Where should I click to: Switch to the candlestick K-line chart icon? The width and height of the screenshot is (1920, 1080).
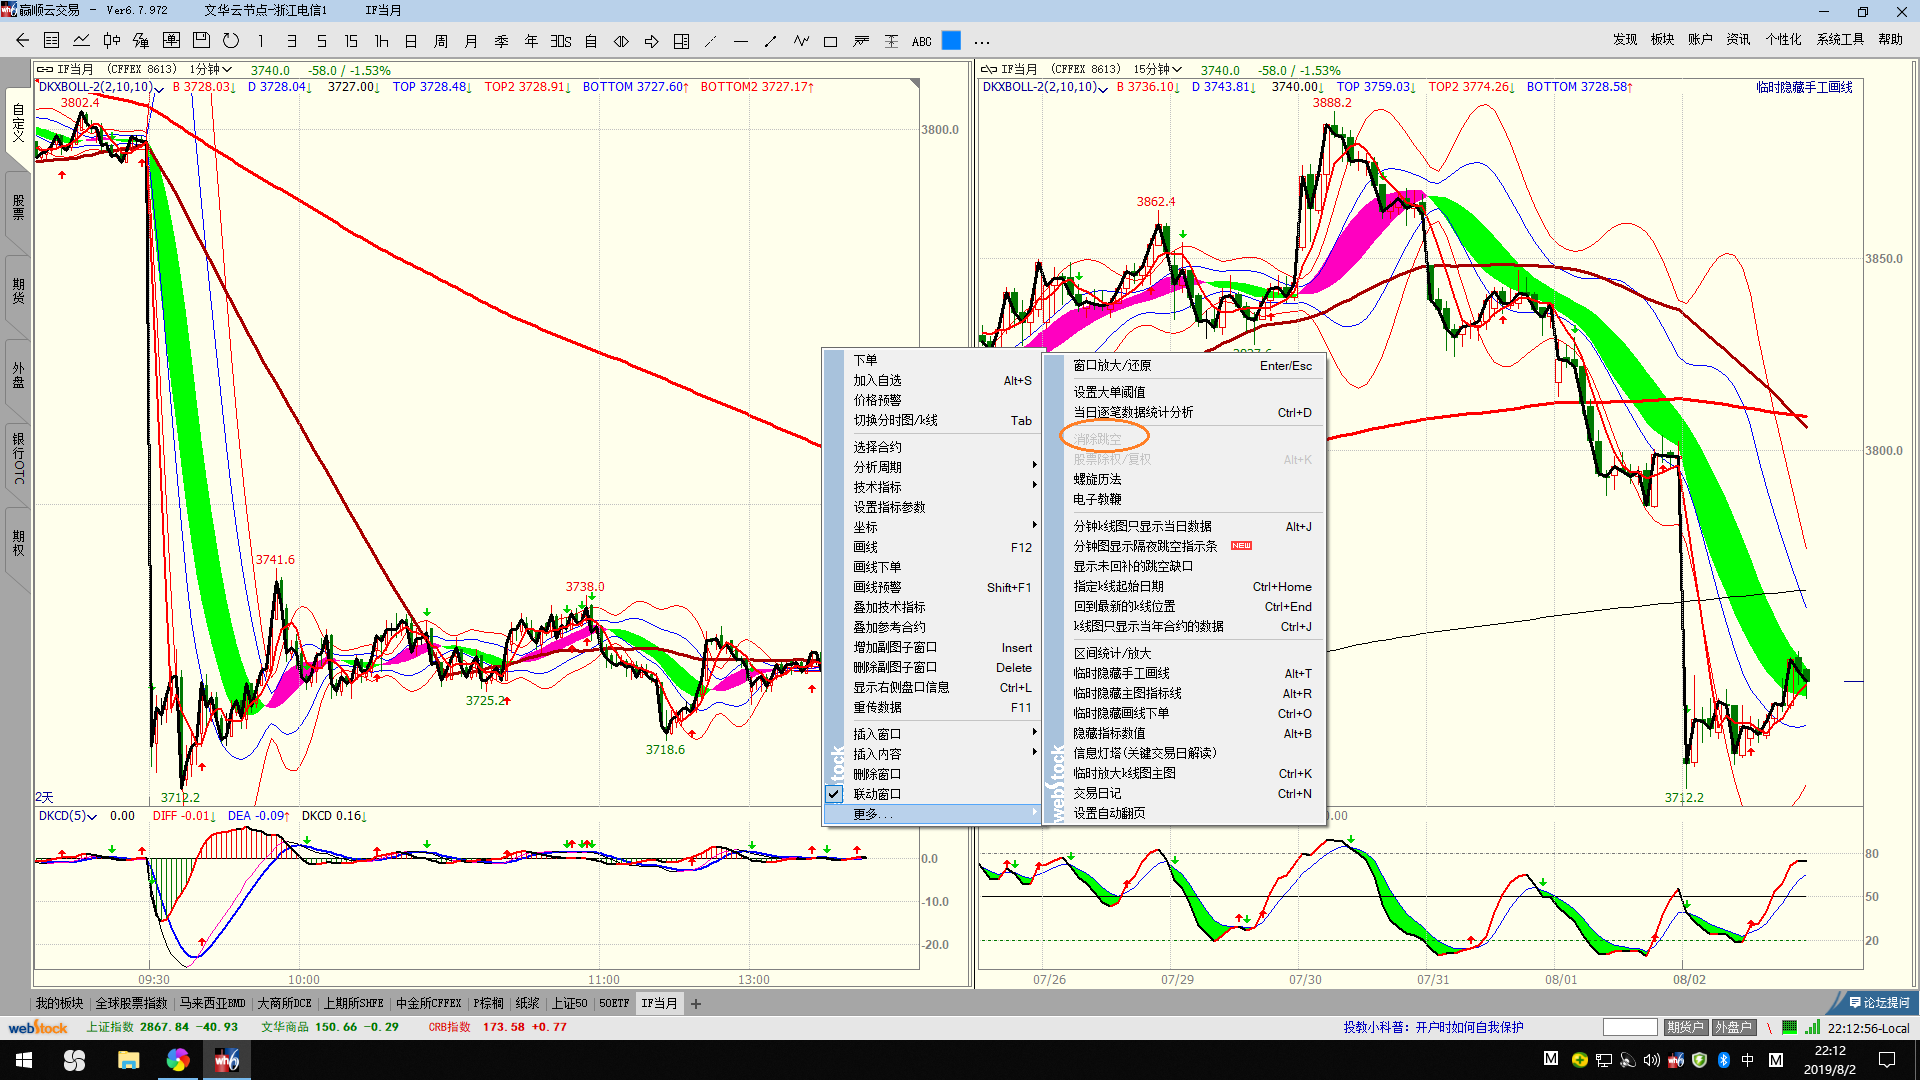112,41
